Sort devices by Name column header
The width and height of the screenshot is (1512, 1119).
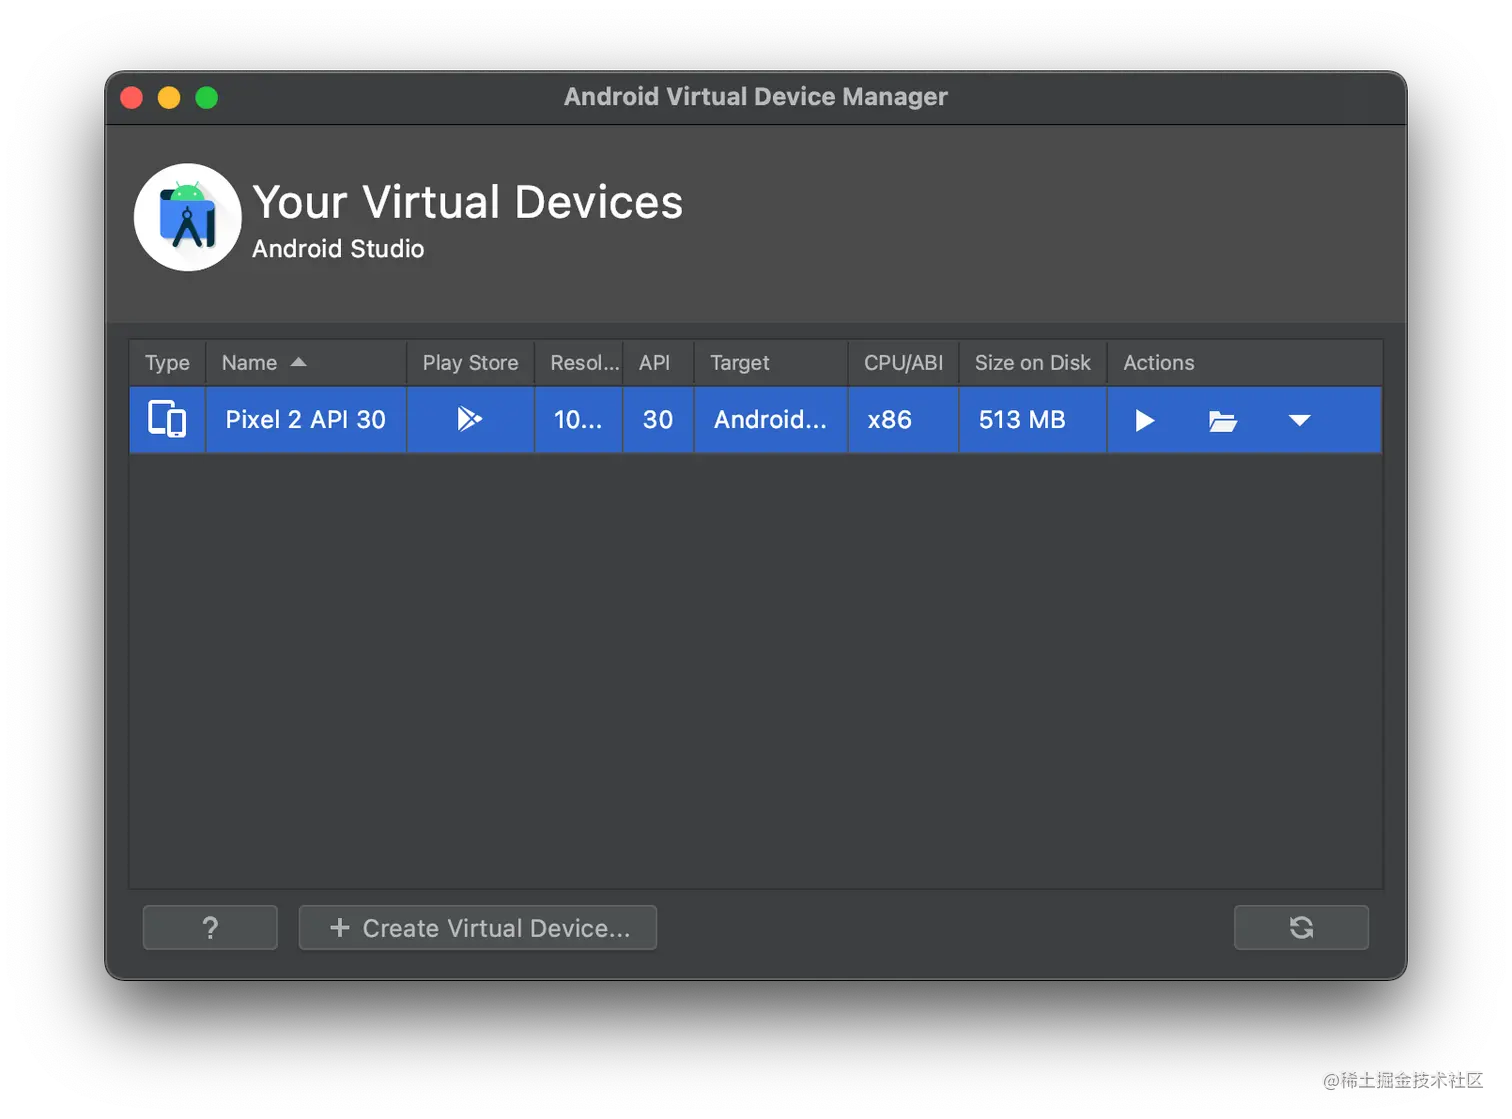tap(306, 362)
